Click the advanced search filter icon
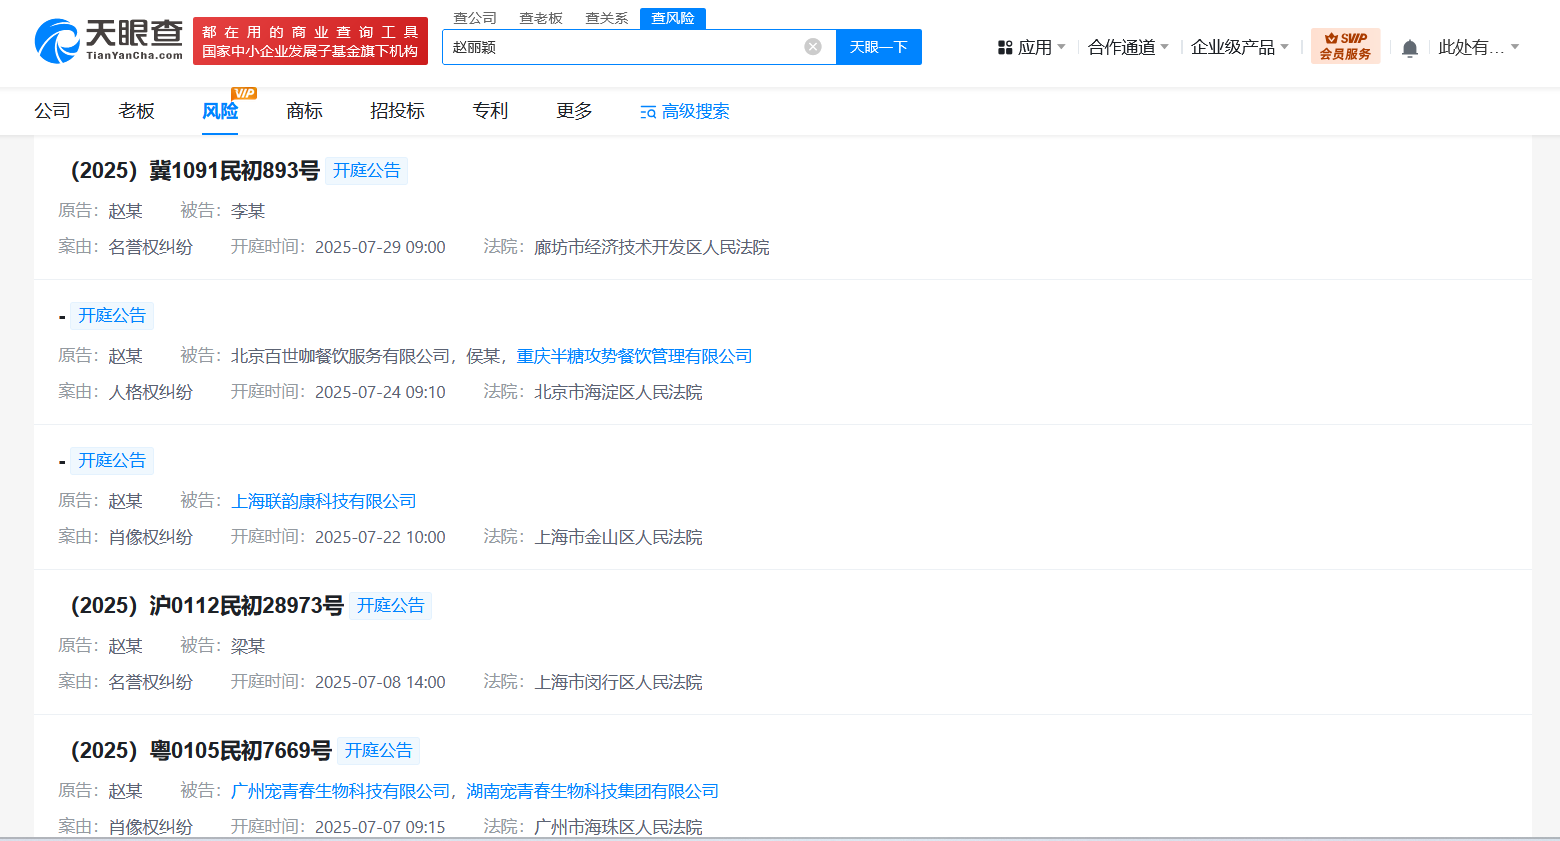Viewport: 1560px width, 841px height. pos(648,112)
